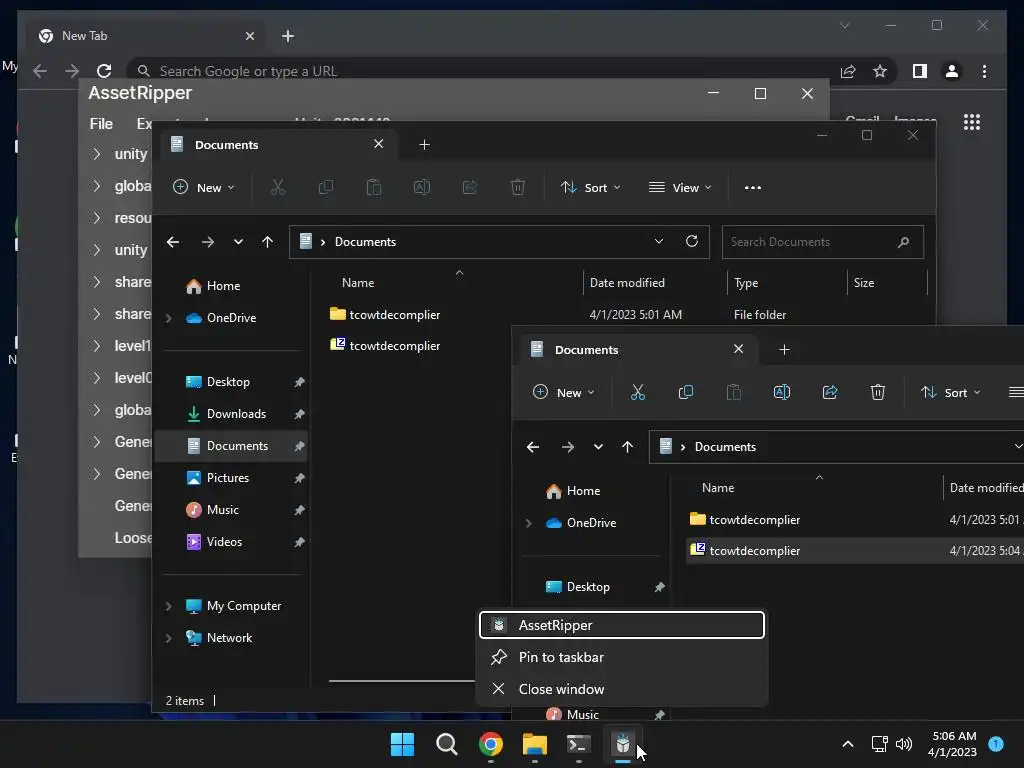This screenshot has height=768, width=1024.
Task: Switch to the New Tab tab in Chrome
Action: [x=146, y=36]
